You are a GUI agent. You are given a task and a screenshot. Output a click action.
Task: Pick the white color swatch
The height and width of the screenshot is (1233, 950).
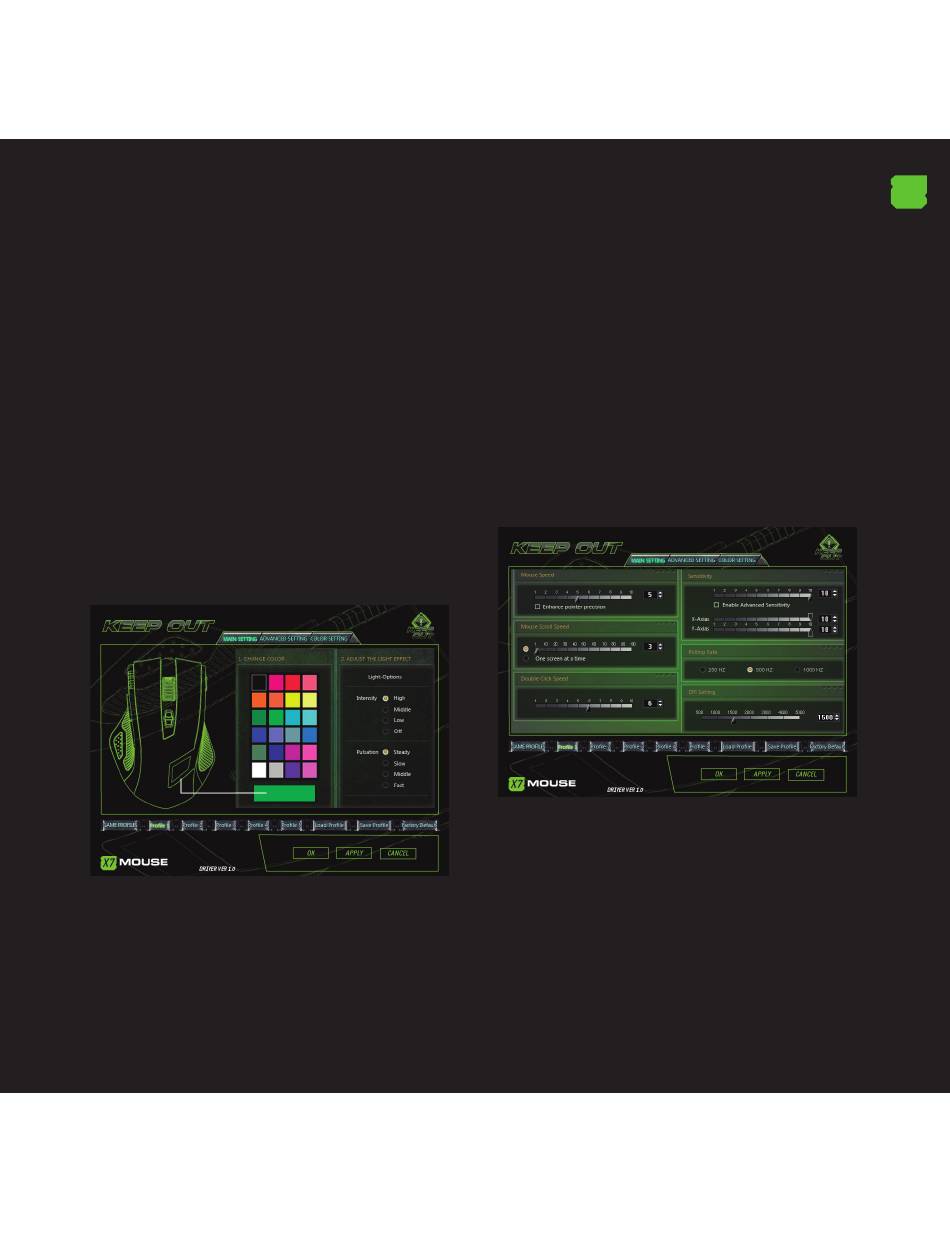coord(259,770)
